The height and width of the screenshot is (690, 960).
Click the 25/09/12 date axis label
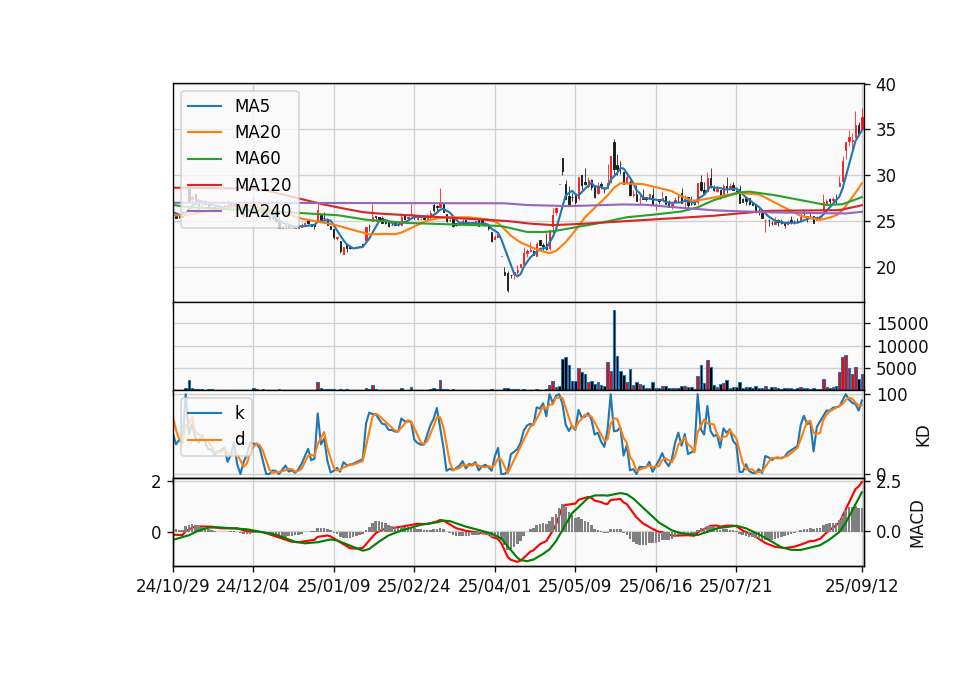click(x=862, y=586)
